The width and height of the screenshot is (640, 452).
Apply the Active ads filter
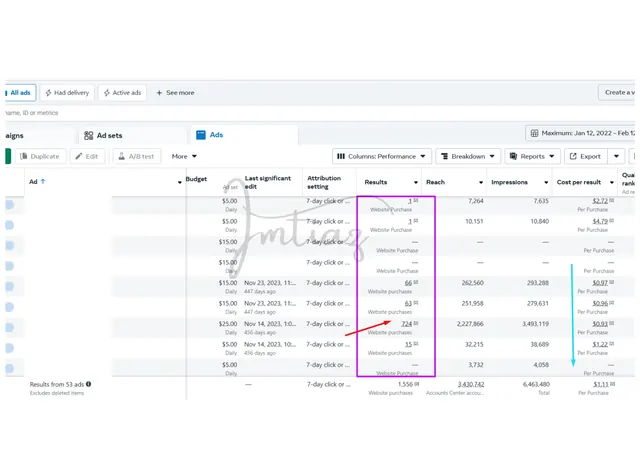(x=122, y=93)
